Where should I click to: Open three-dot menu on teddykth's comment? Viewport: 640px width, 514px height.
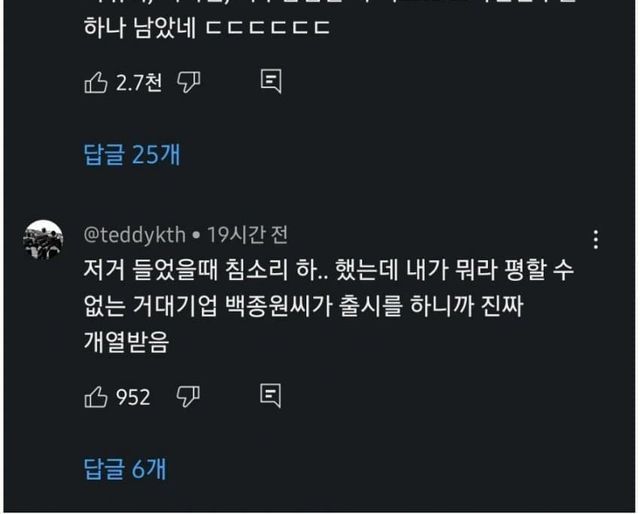(596, 240)
